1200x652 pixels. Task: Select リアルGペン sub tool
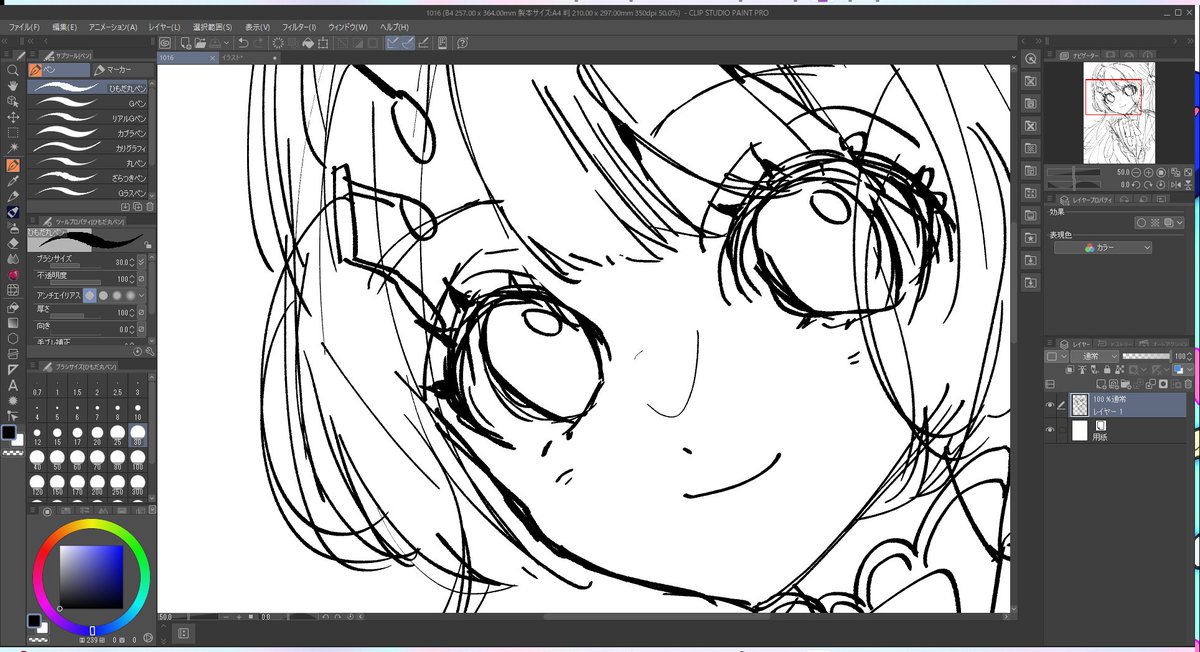89,118
